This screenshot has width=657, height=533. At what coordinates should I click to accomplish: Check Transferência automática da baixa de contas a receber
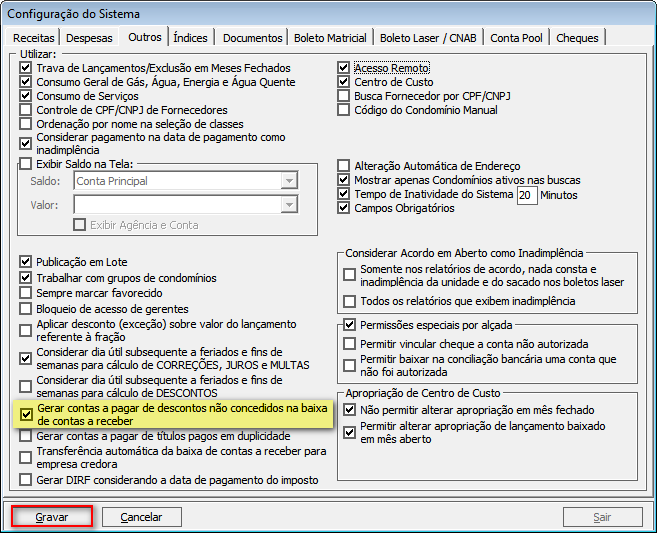coord(26,458)
